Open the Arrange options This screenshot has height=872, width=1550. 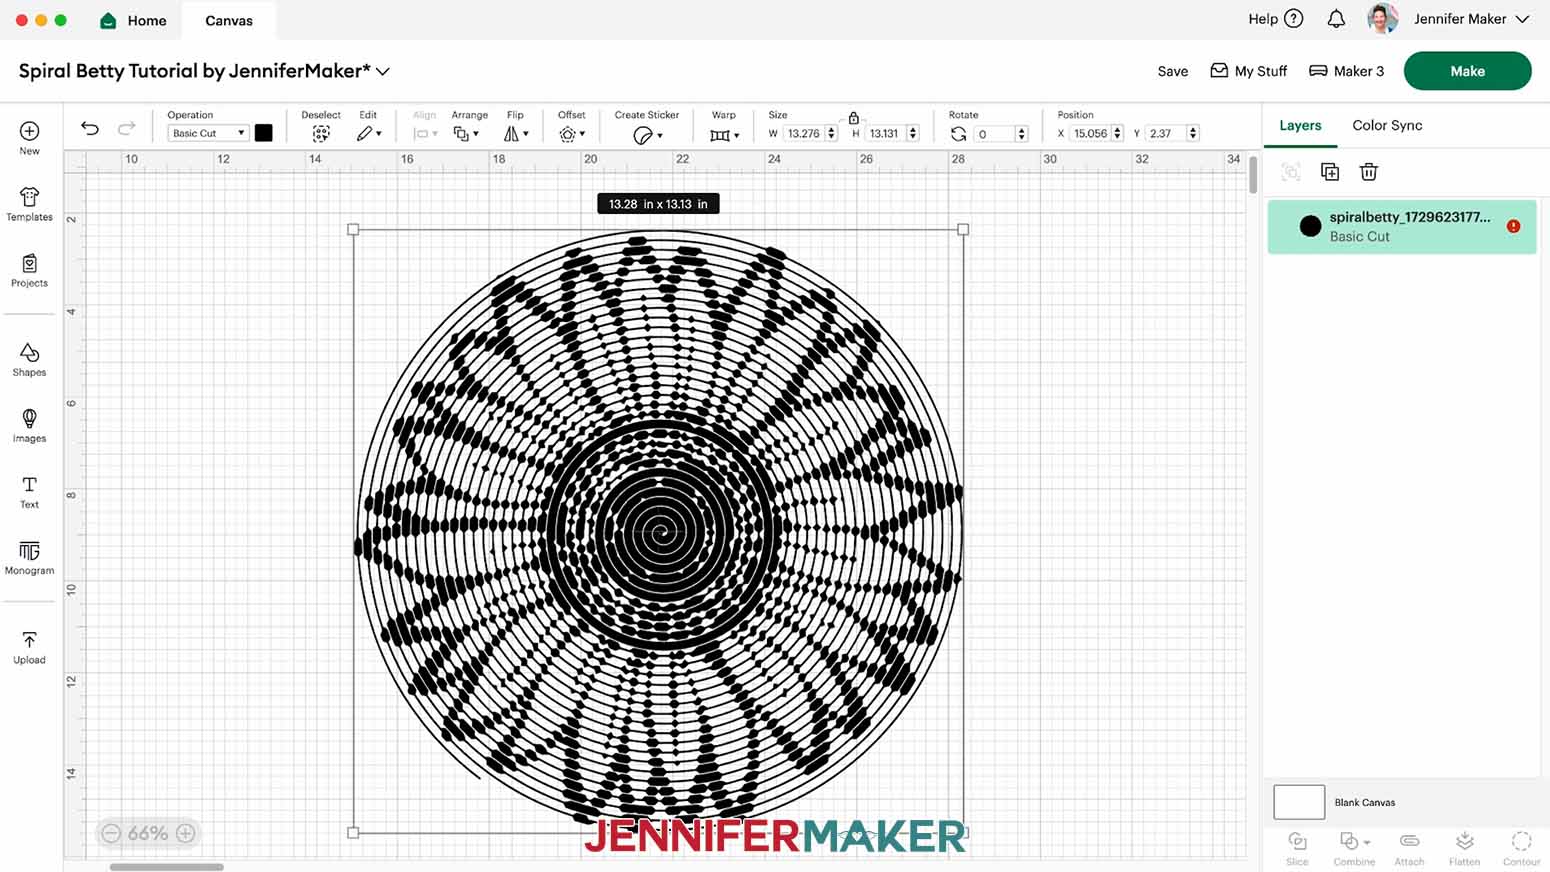(x=466, y=133)
